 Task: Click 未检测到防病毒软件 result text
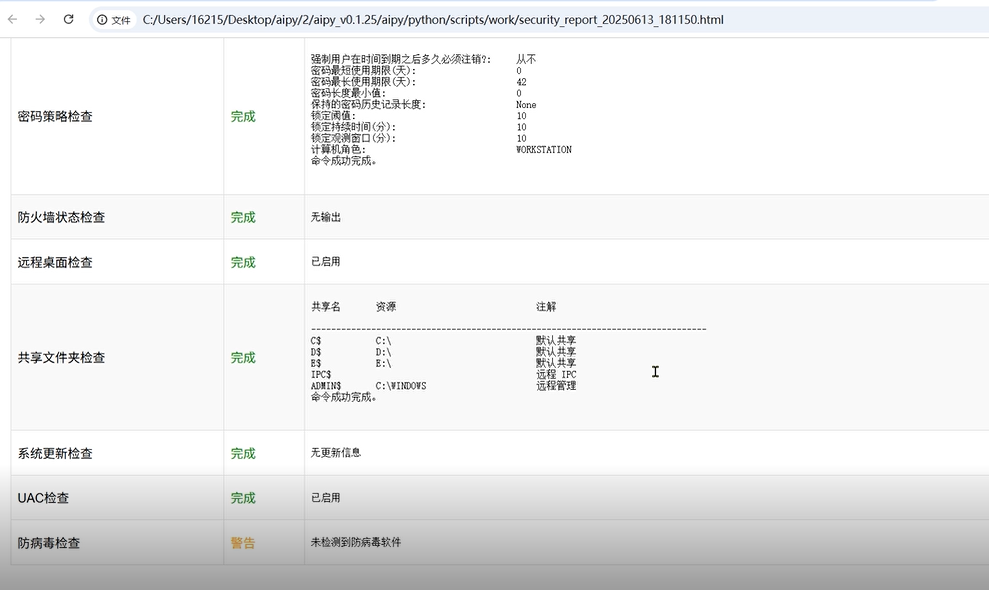pos(356,542)
